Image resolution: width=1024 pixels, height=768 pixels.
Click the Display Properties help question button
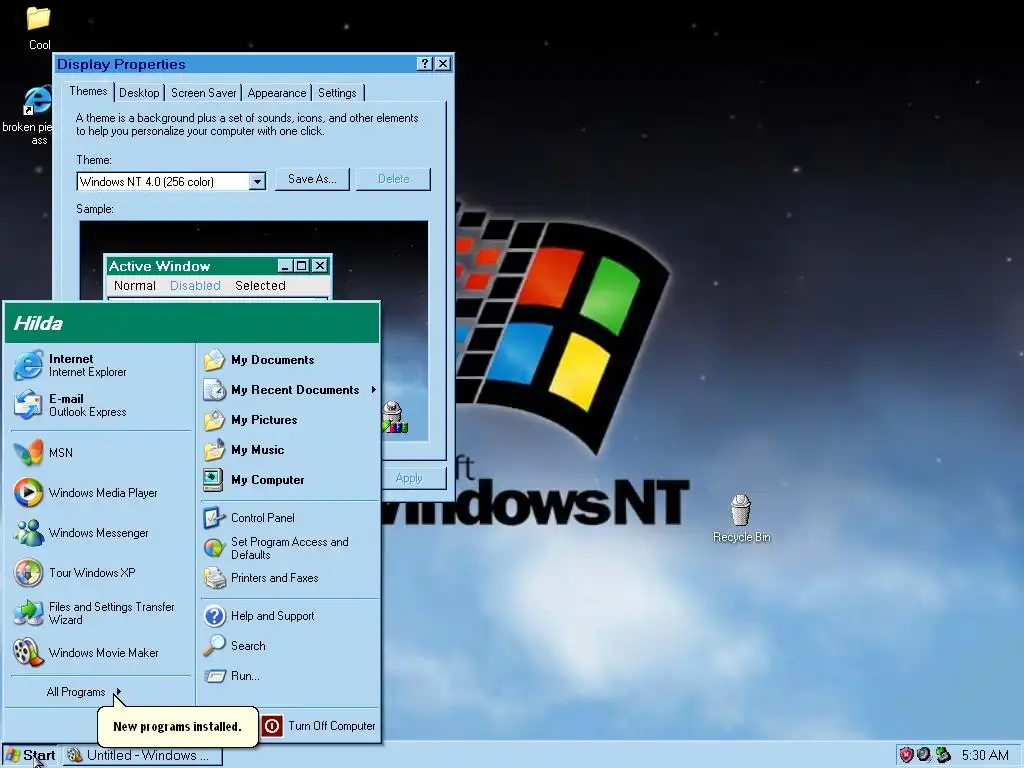click(424, 63)
